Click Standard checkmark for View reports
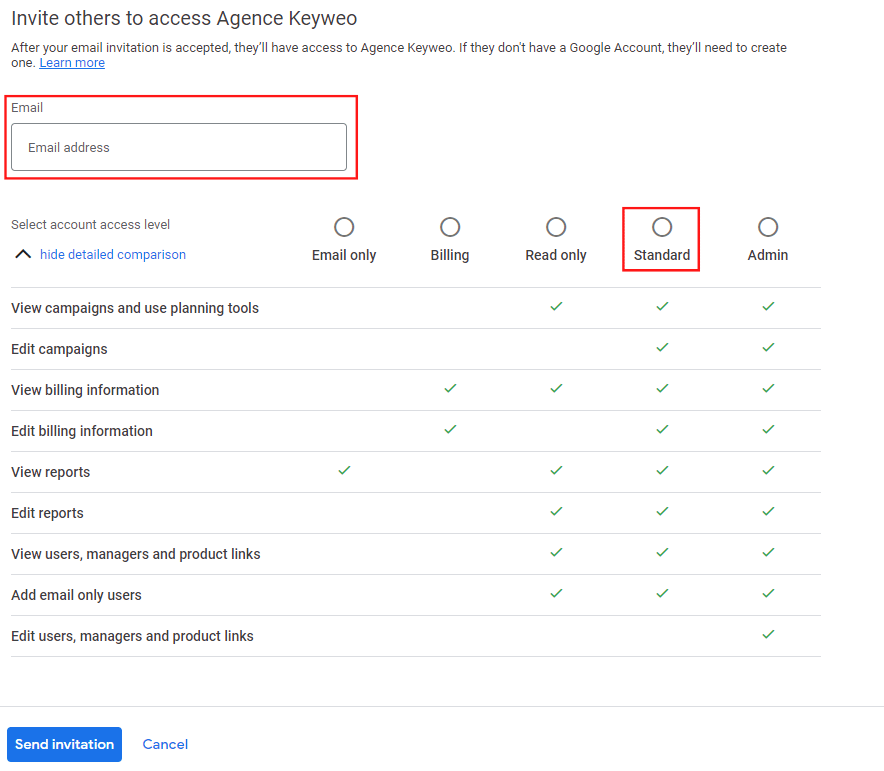This screenshot has width=884, height=771. click(x=662, y=470)
